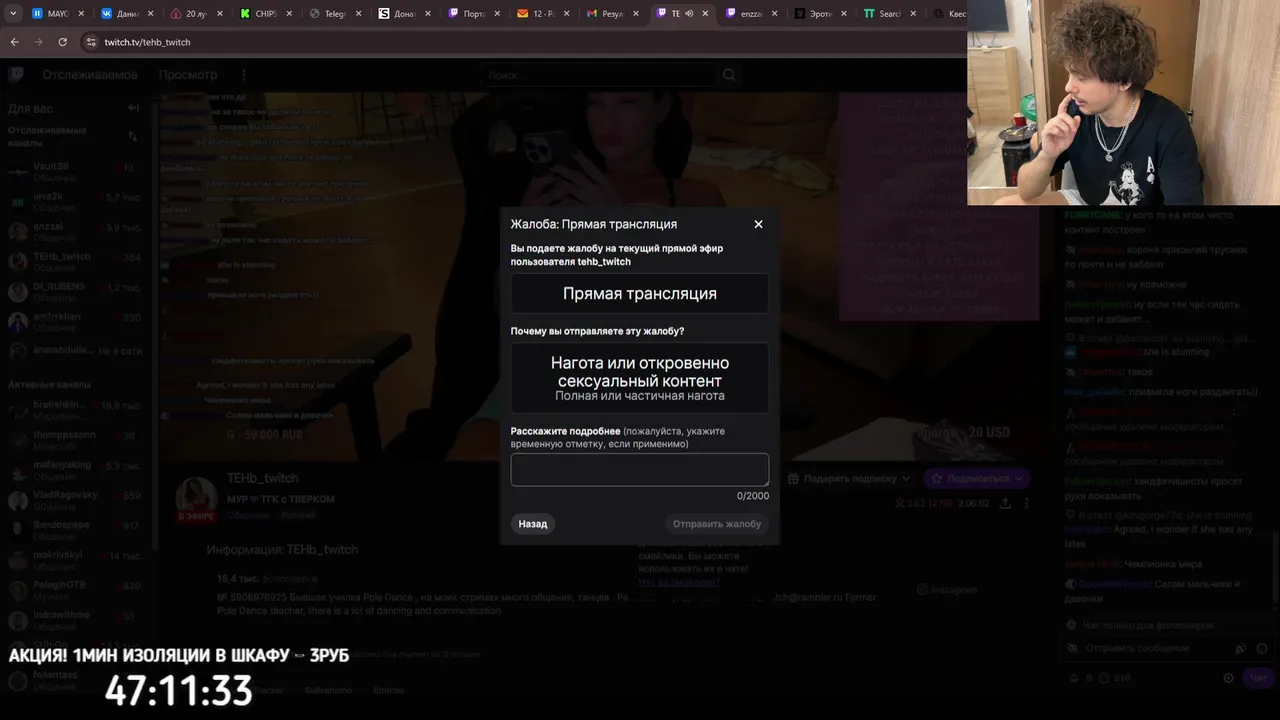Screen dimensions: 1280x720
Task: Close the active TE Twitch tab
Action: (x=705, y=14)
